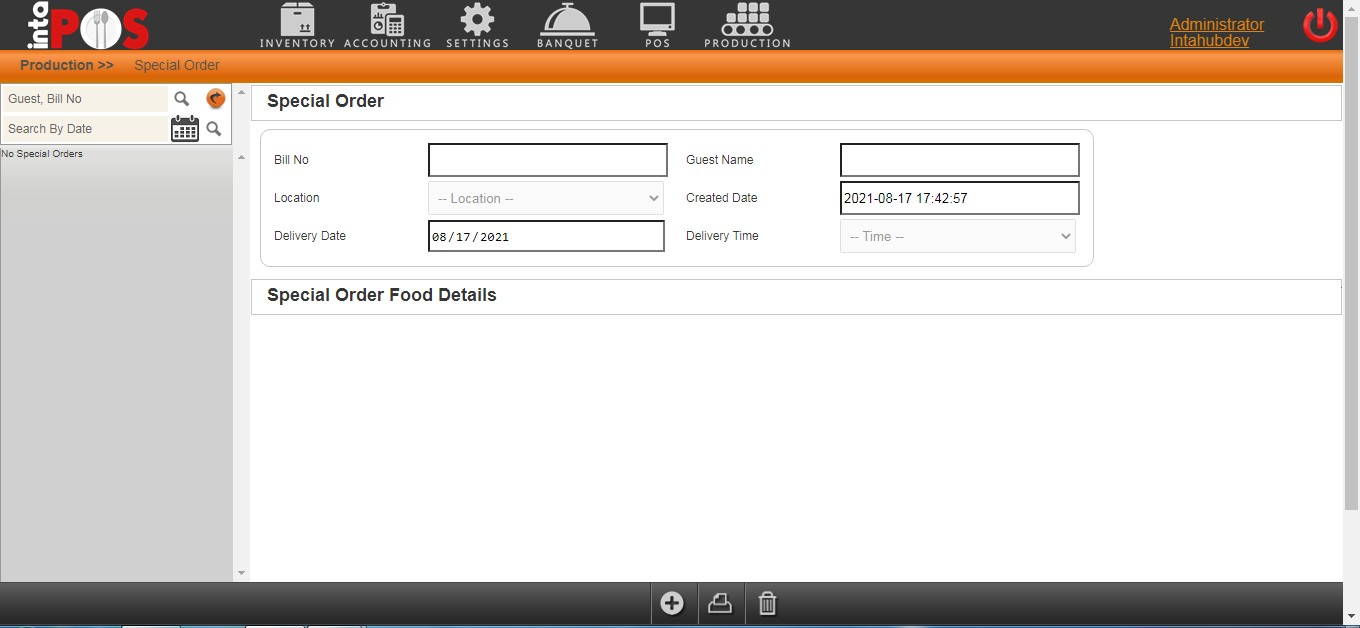Open the Production module menu
The height and width of the screenshot is (628, 1360).
747,26
